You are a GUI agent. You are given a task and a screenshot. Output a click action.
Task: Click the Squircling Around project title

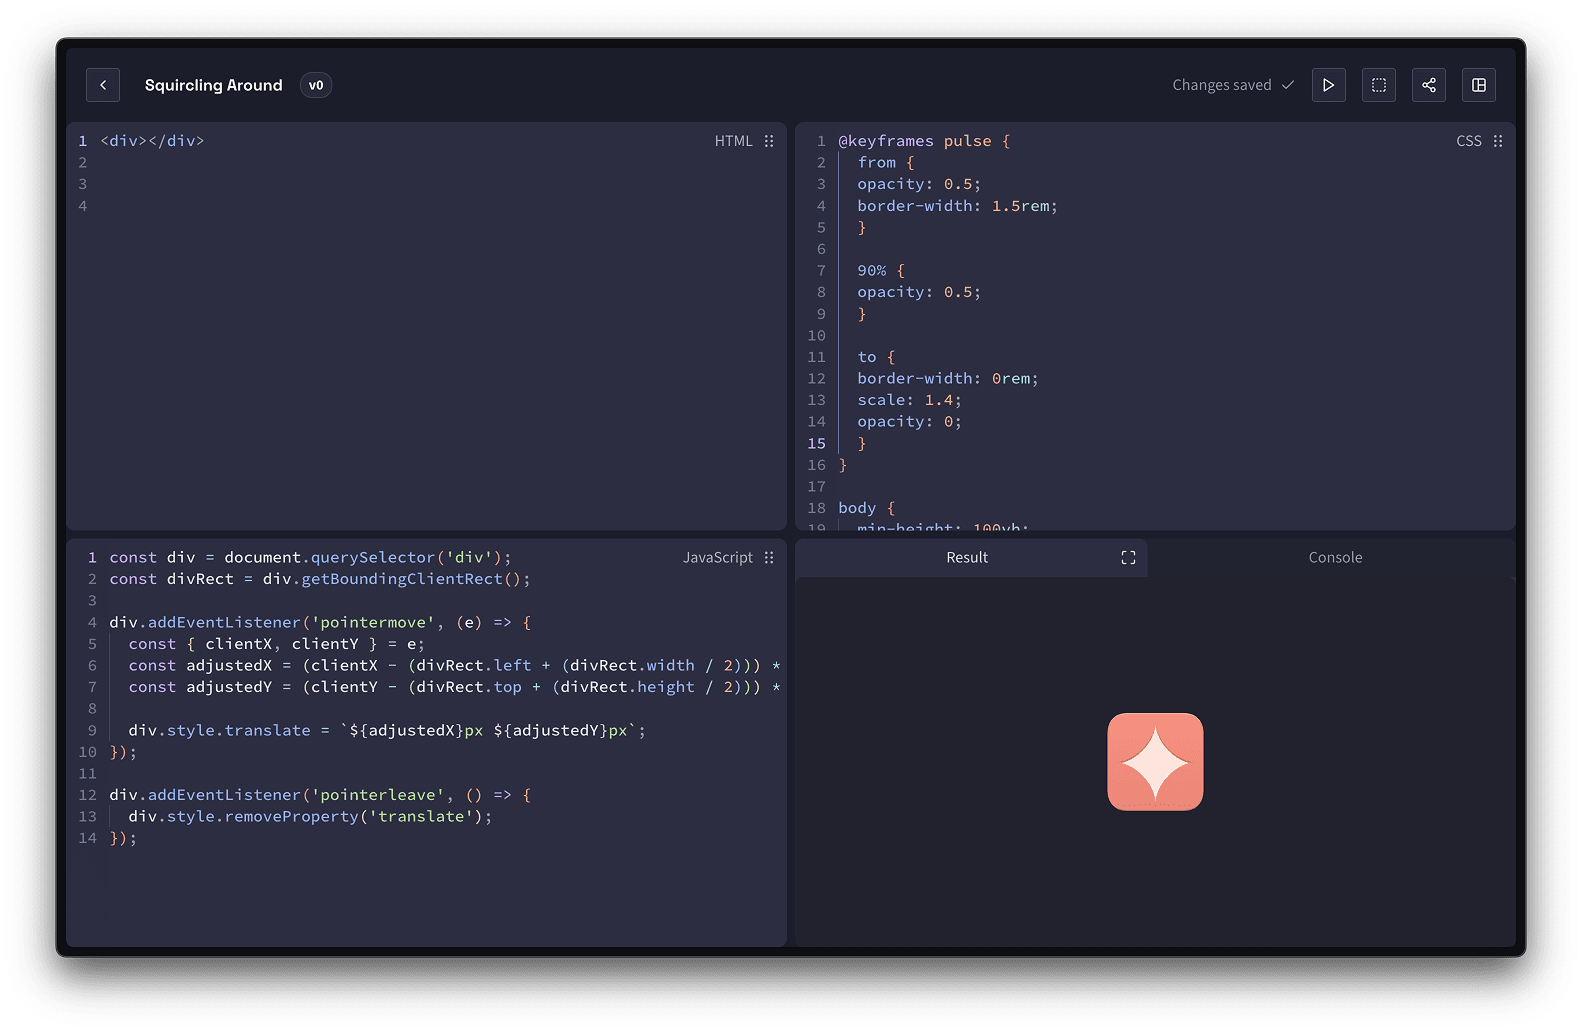coord(213,85)
